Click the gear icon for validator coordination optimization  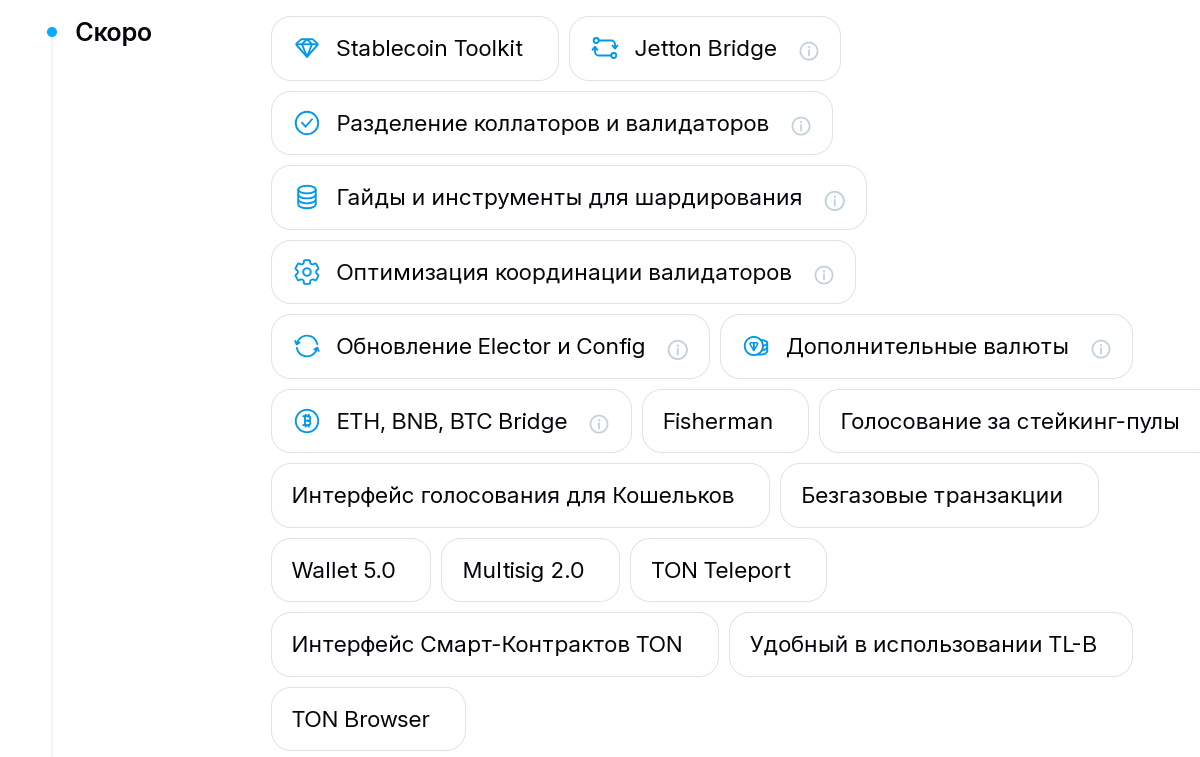(306, 272)
